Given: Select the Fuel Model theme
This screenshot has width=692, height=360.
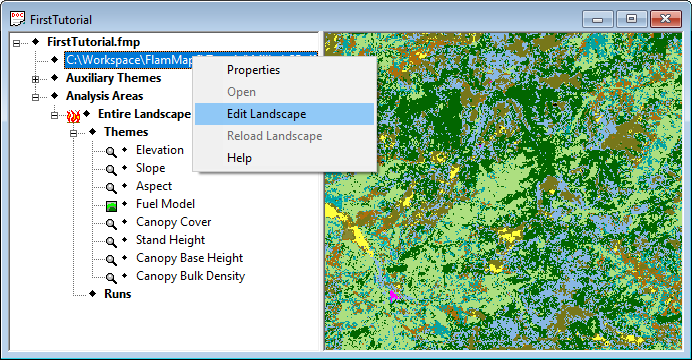Looking at the screenshot, I should pyautogui.click(x=165, y=204).
